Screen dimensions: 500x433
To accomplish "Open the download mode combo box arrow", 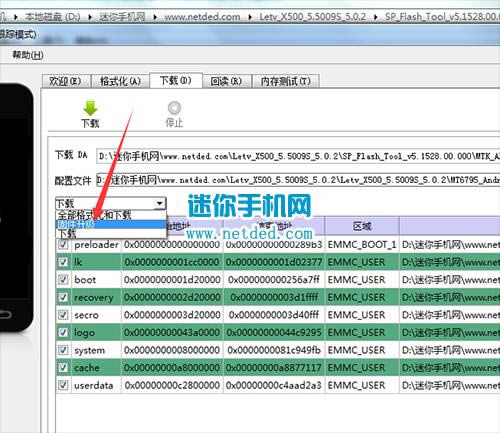I will pyautogui.click(x=160, y=203).
